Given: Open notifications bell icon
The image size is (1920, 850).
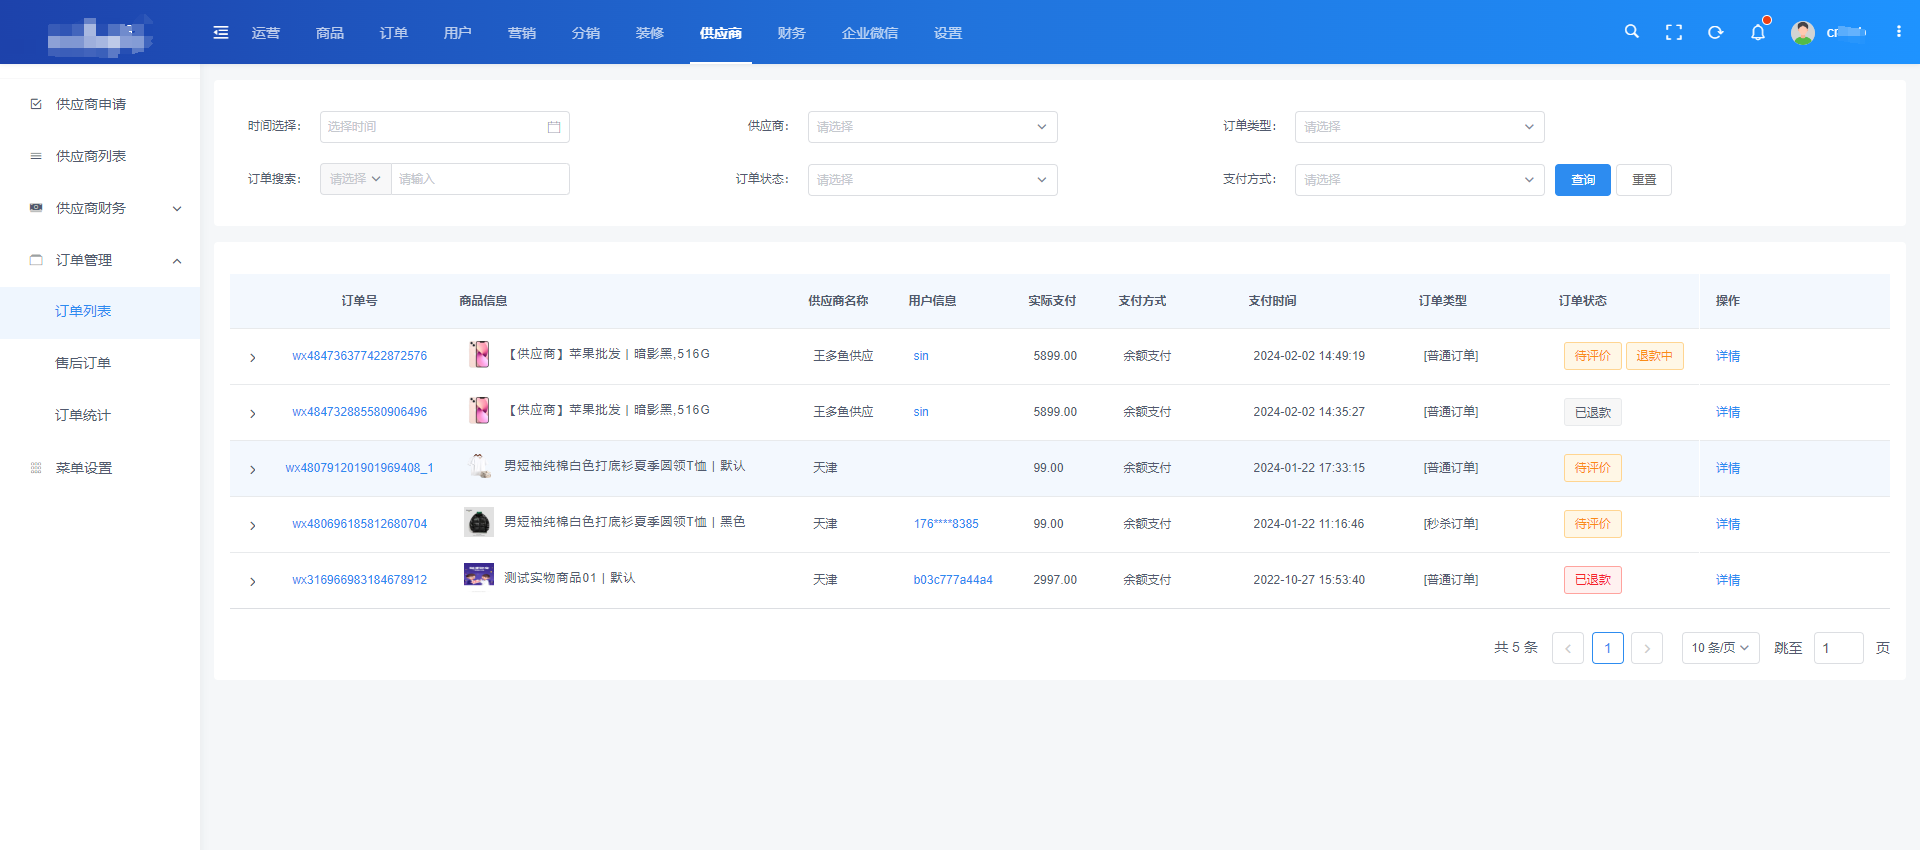Looking at the screenshot, I should click(x=1758, y=33).
